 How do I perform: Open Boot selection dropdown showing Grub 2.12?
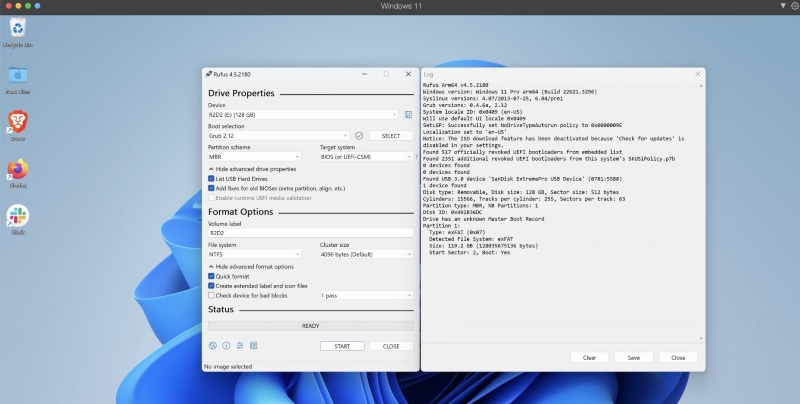[x=279, y=136]
